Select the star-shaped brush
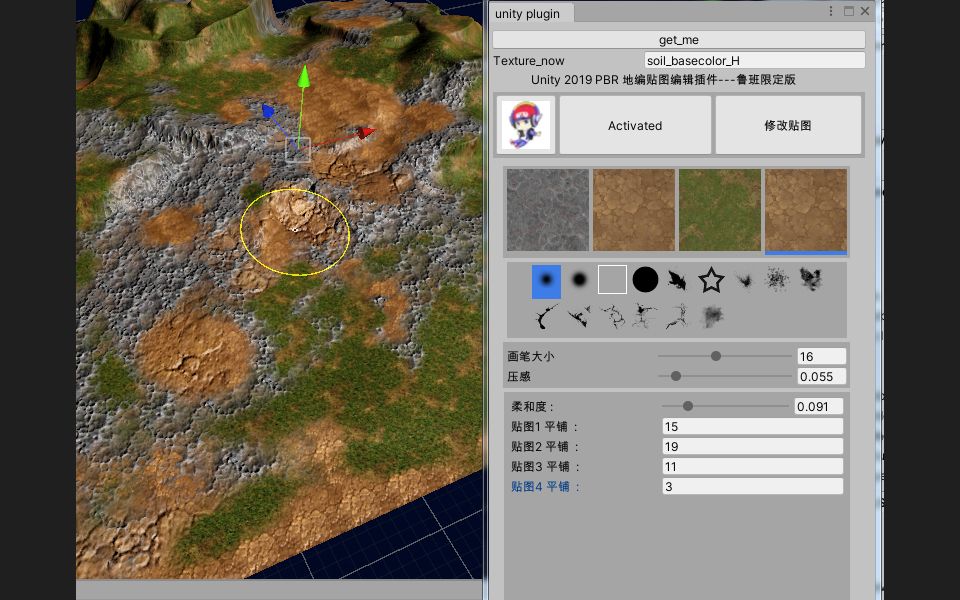This screenshot has width=960, height=600. tap(711, 281)
